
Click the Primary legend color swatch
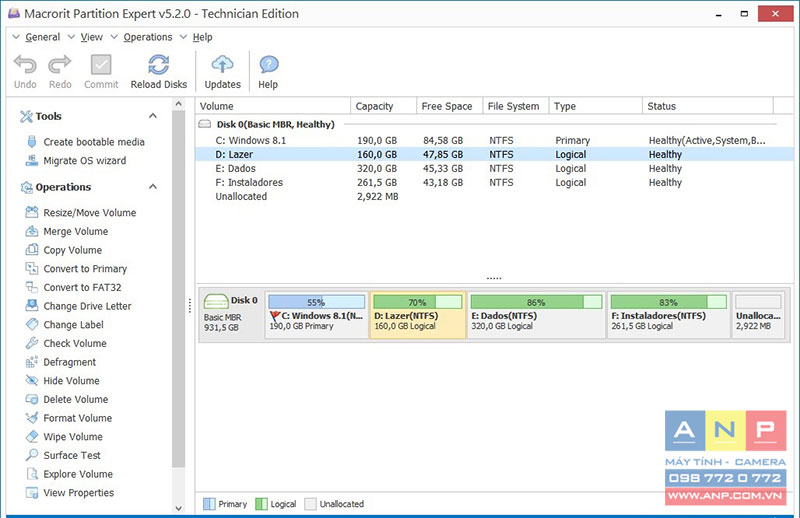(209, 504)
